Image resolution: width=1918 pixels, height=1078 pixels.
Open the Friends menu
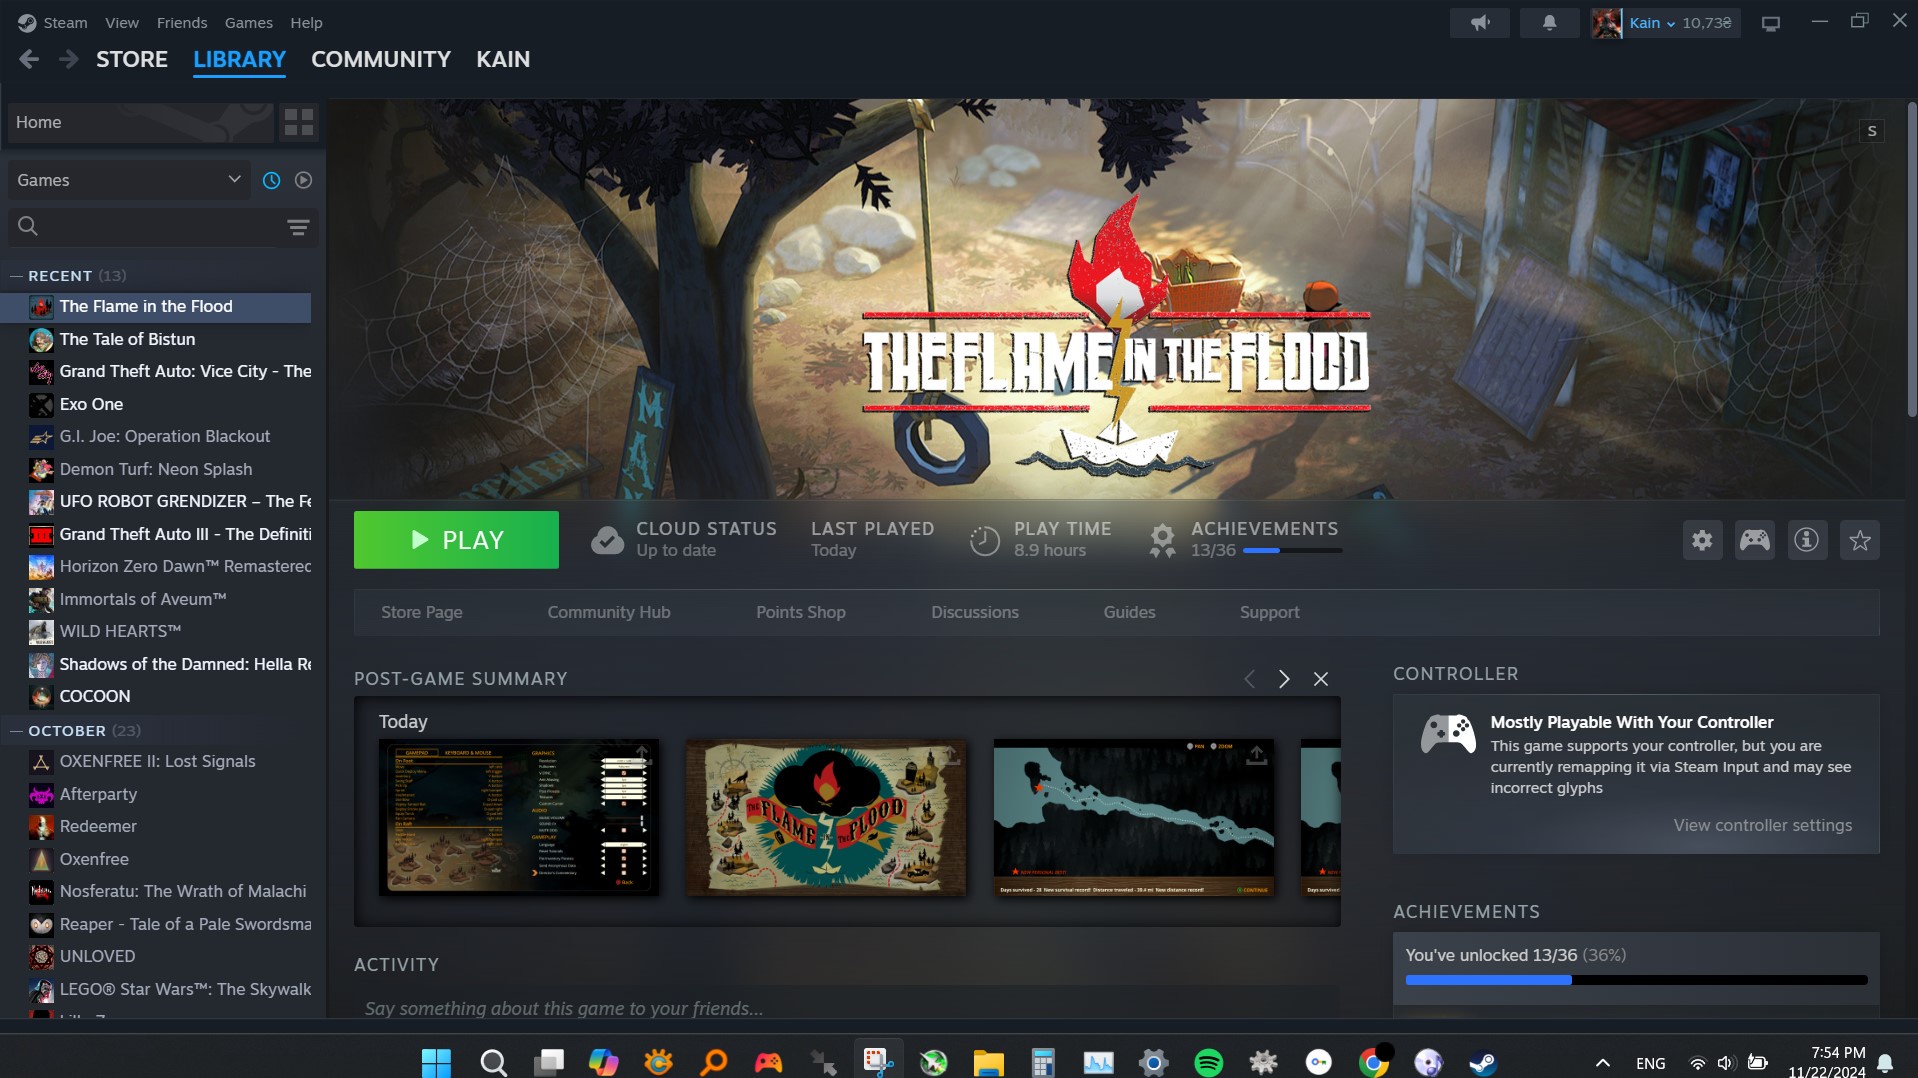[182, 23]
